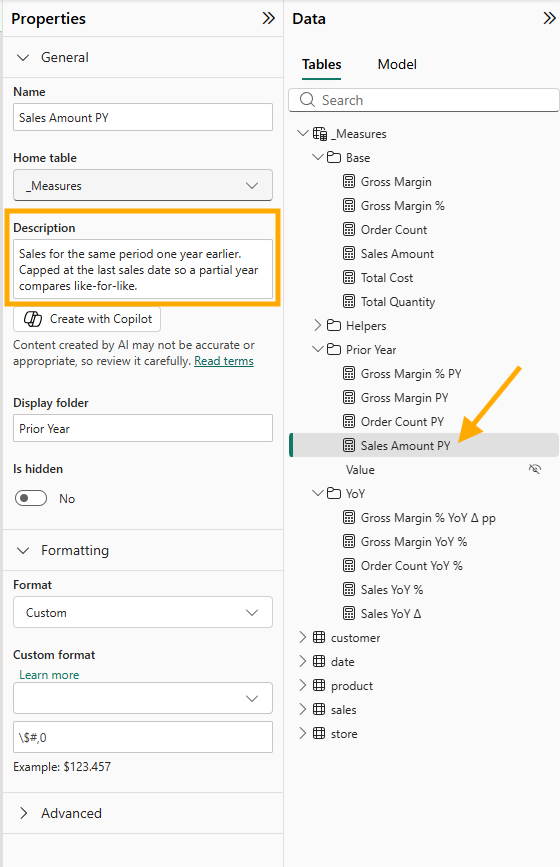Click calculator icon for Sales Amount
560x867 pixels.
point(349,253)
